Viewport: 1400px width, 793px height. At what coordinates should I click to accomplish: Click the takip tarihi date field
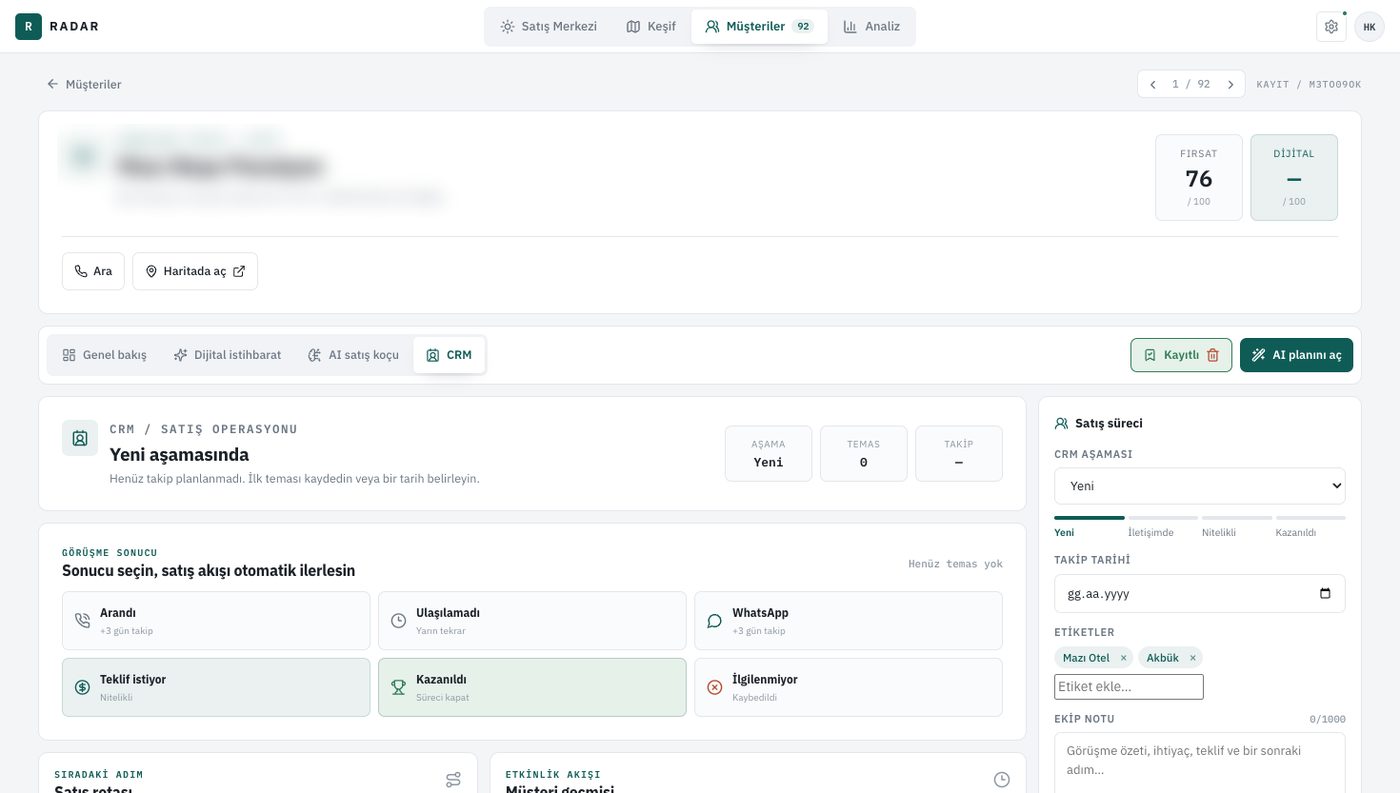point(1200,593)
